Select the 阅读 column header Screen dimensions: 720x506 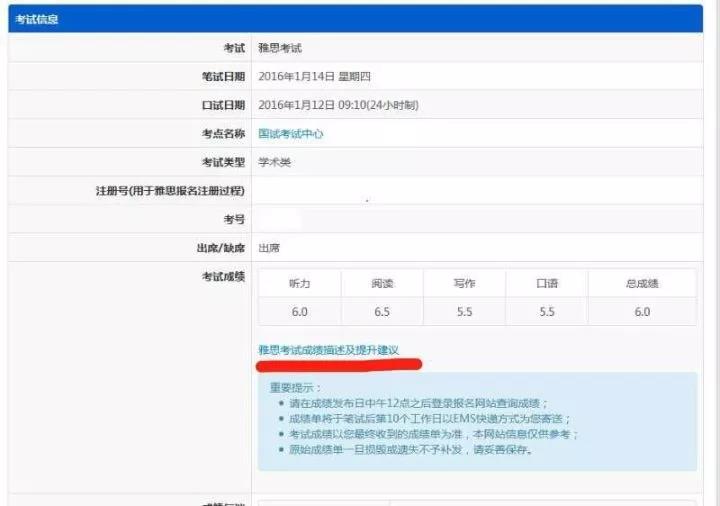382,284
